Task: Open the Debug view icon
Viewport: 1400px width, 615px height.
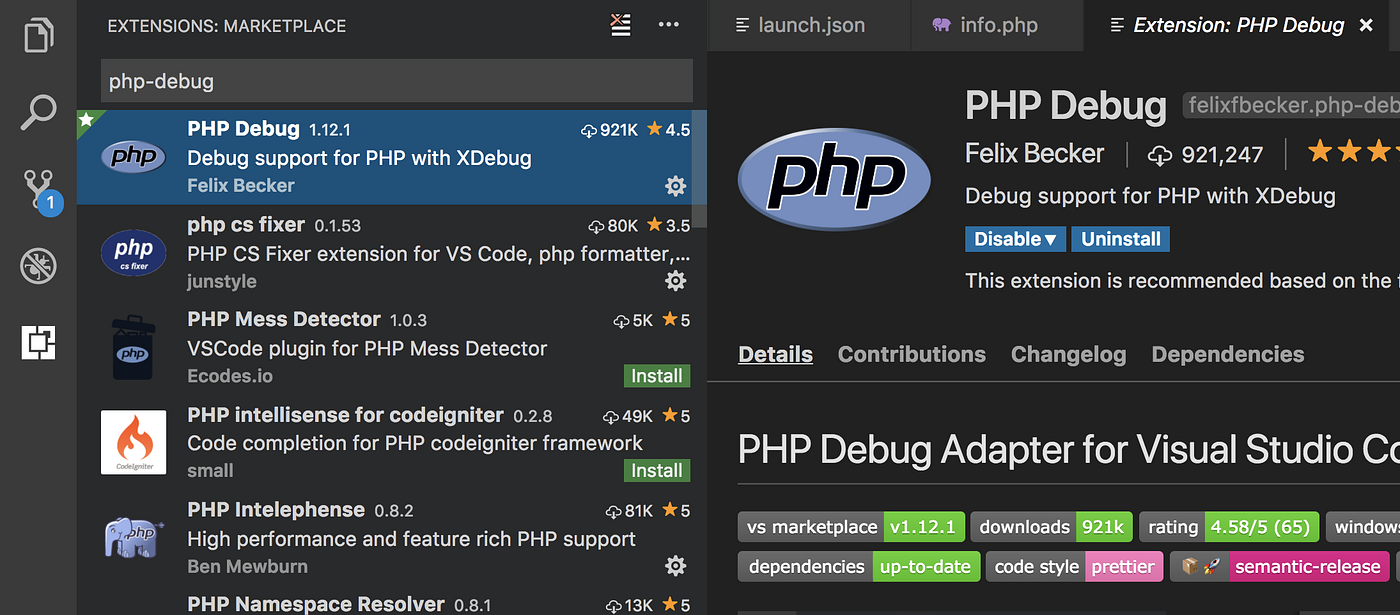Action: [38, 266]
